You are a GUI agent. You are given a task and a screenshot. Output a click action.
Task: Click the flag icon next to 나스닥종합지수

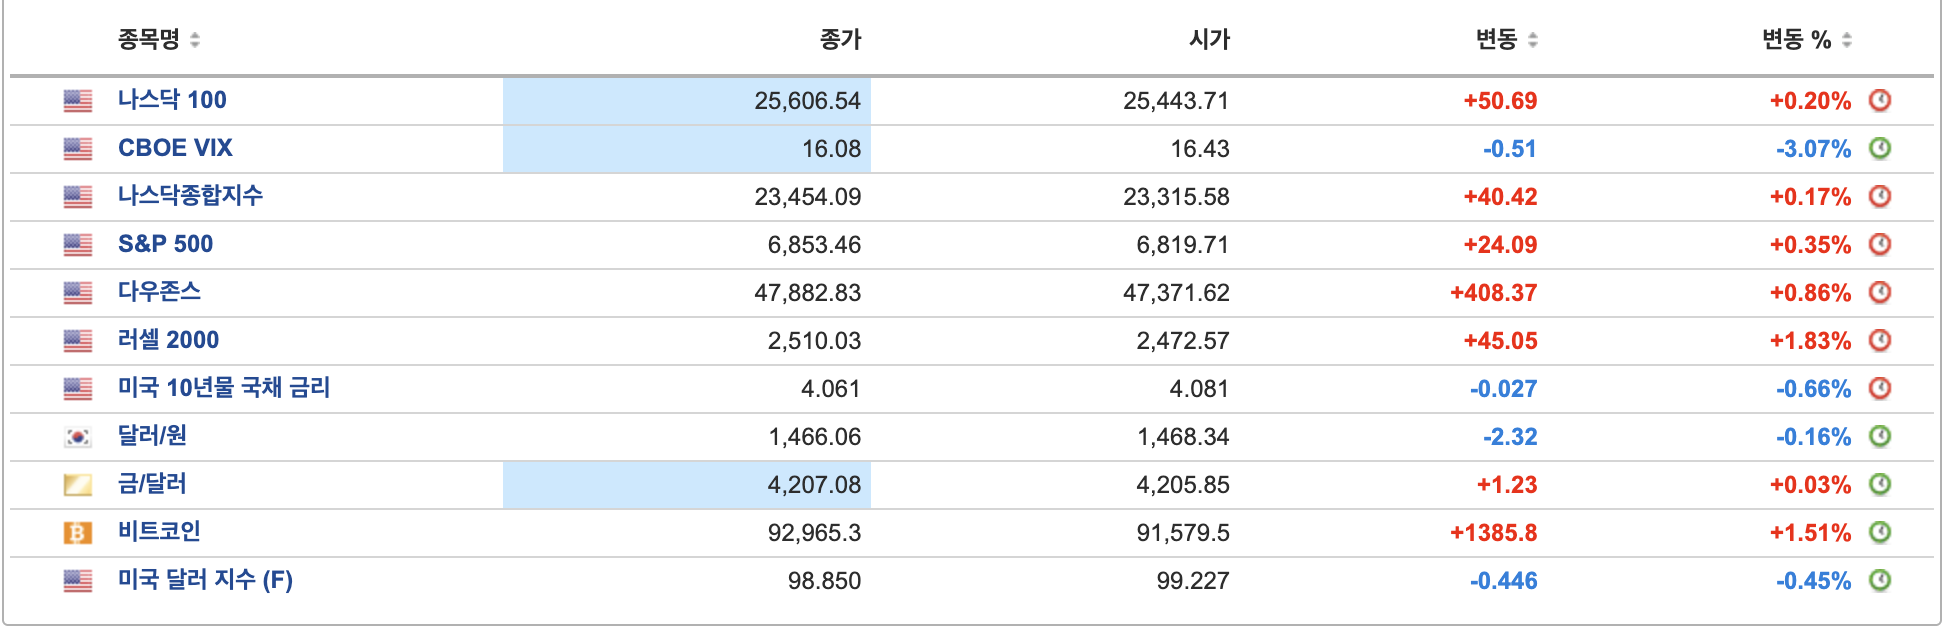pyautogui.click(x=78, y=197)
